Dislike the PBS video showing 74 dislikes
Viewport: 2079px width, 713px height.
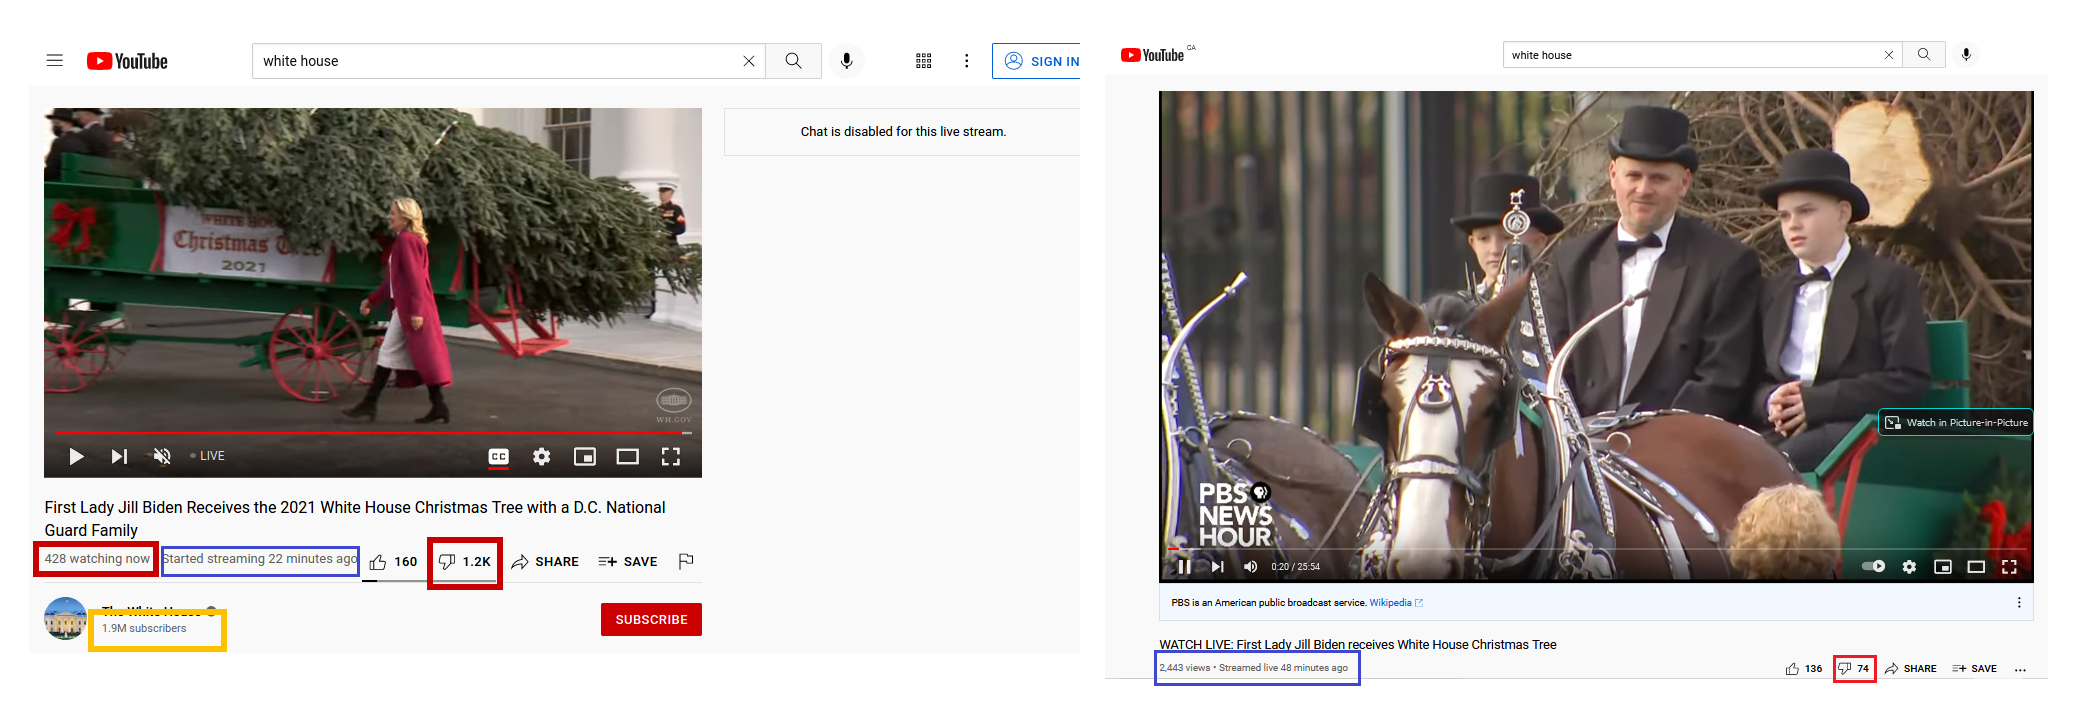1854,669
